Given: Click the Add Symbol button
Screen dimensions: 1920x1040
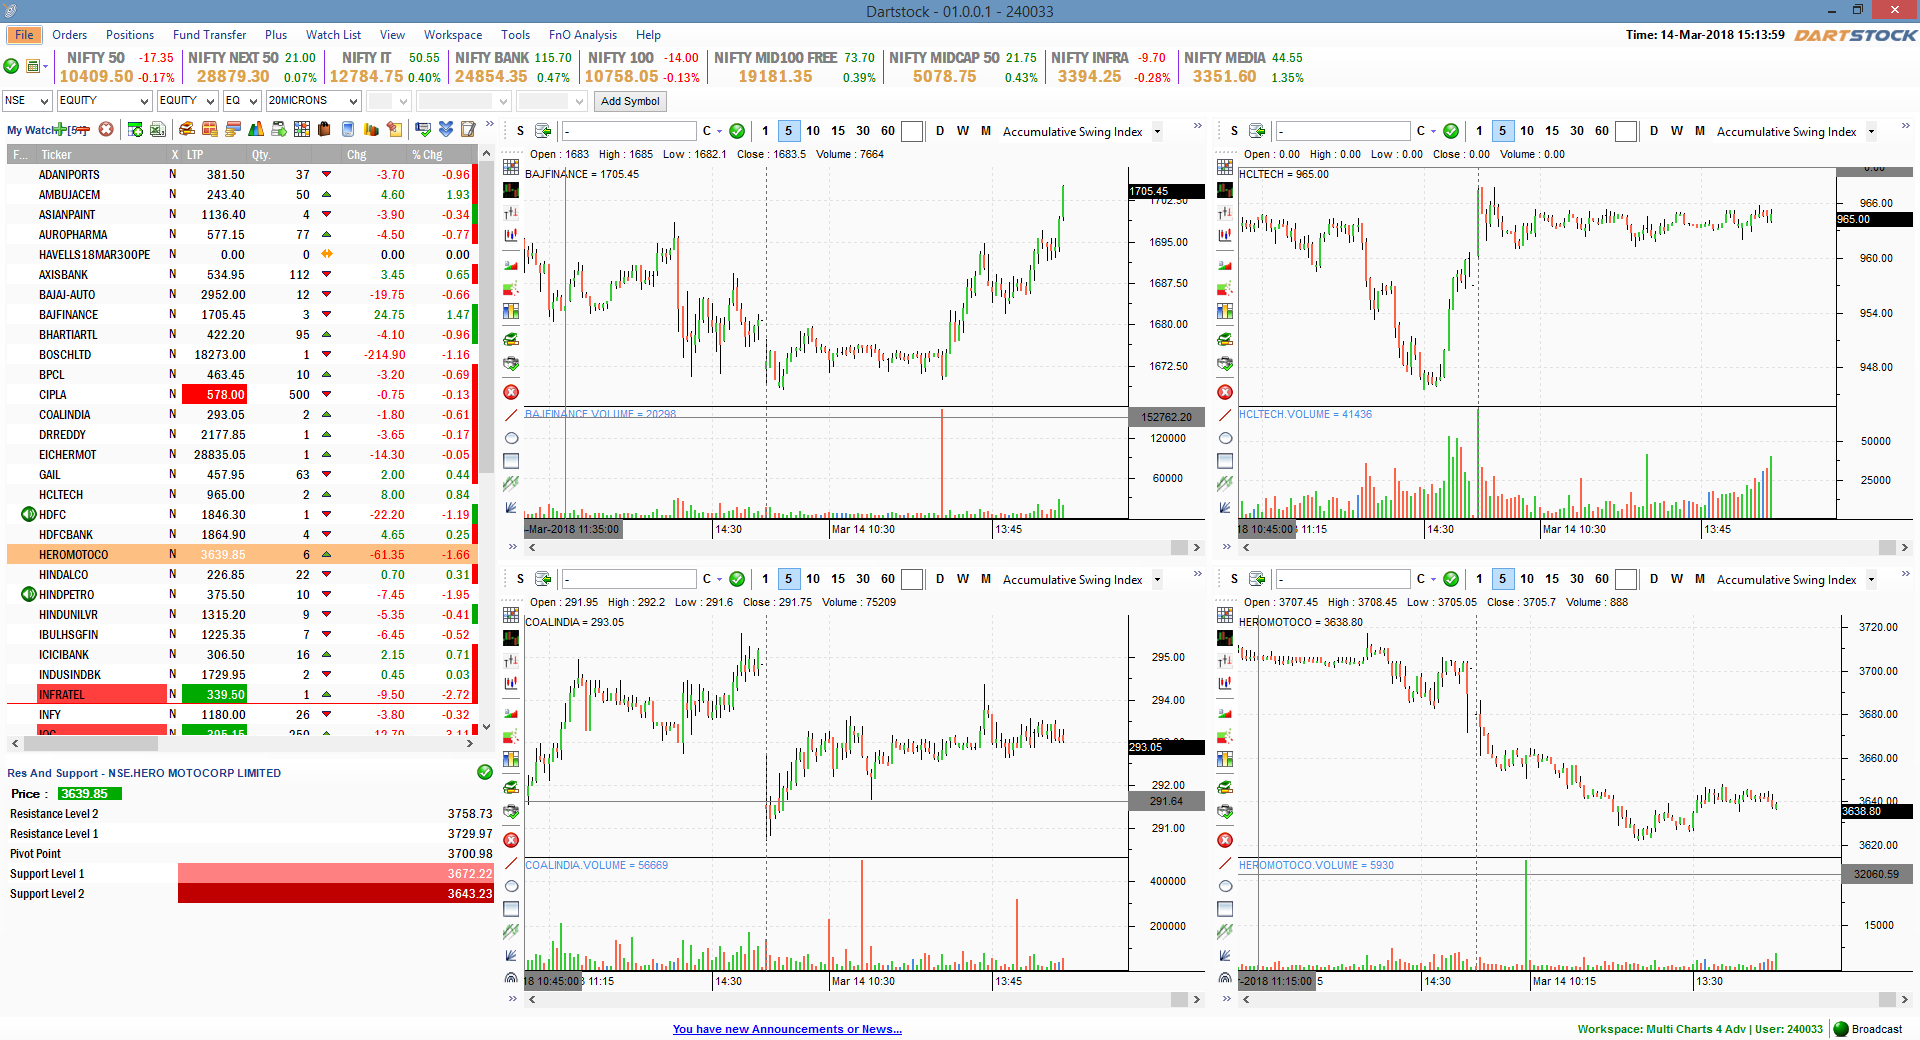Looking at the screenshot, I should (630, 101).
